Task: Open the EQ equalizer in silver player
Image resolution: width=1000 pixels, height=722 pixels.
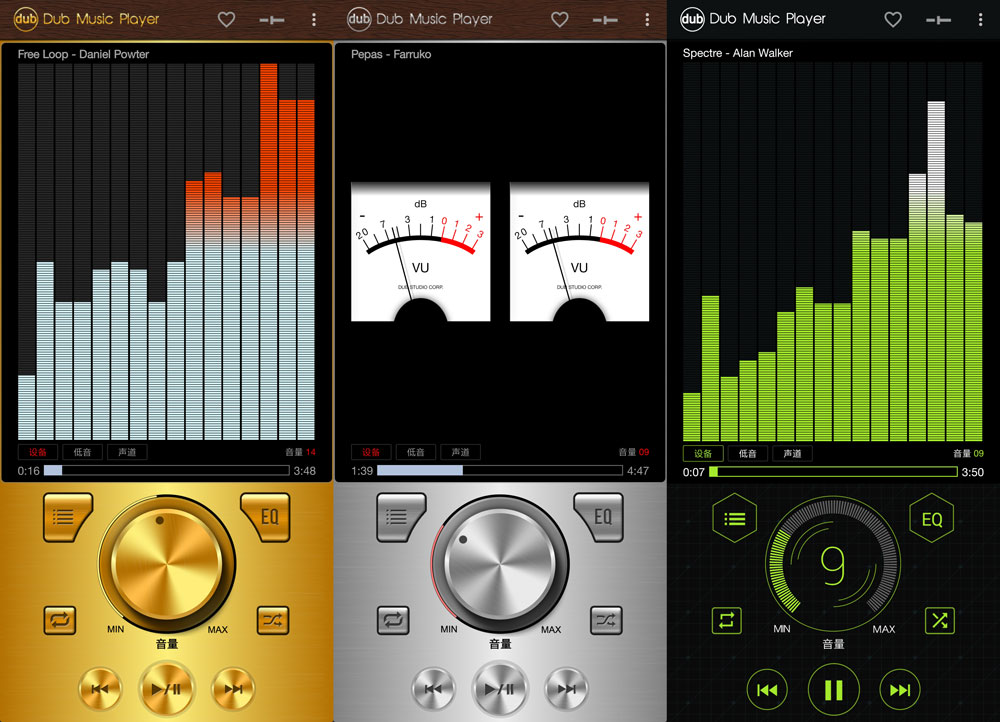Action: pos(600,517)
